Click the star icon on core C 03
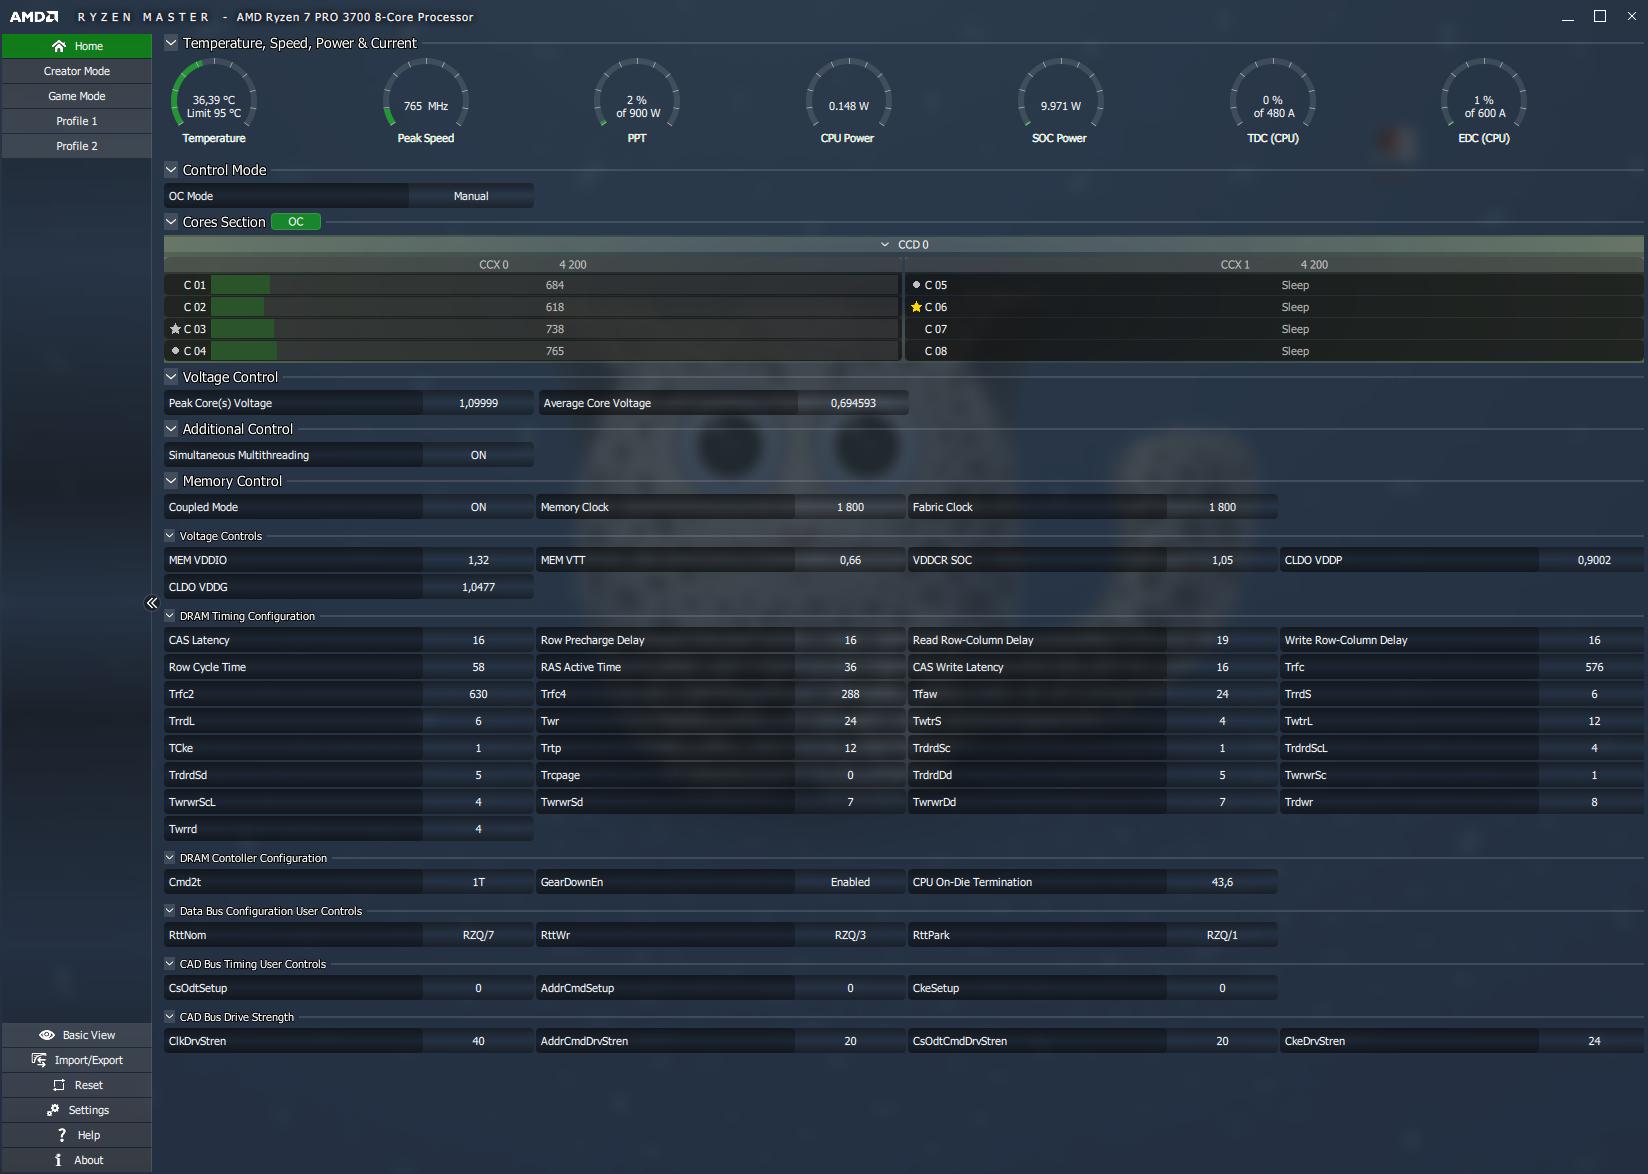Image resolution: width=1648 pixels, height=1174 pixels. [x=175, y=329]
